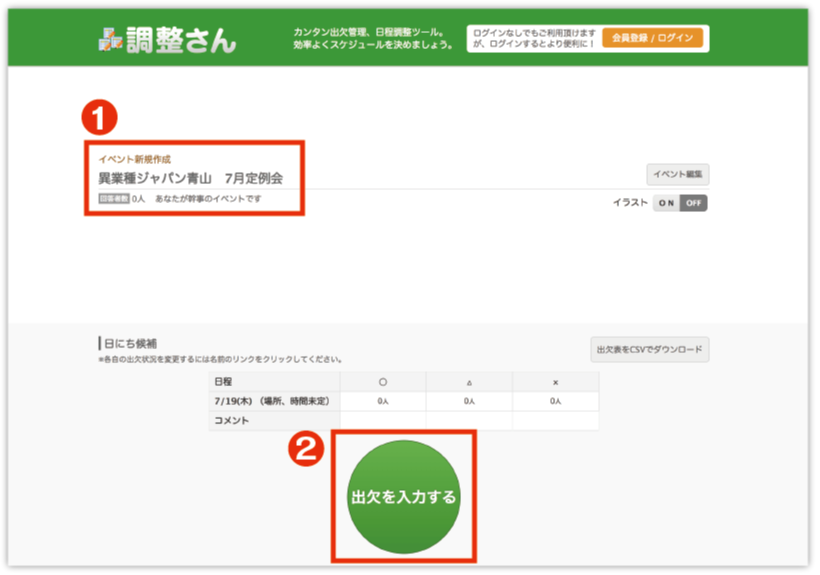This screenshot has height=575, width=820.
Task: Turn the イラスト toggle ON
Action: [667, 203]
